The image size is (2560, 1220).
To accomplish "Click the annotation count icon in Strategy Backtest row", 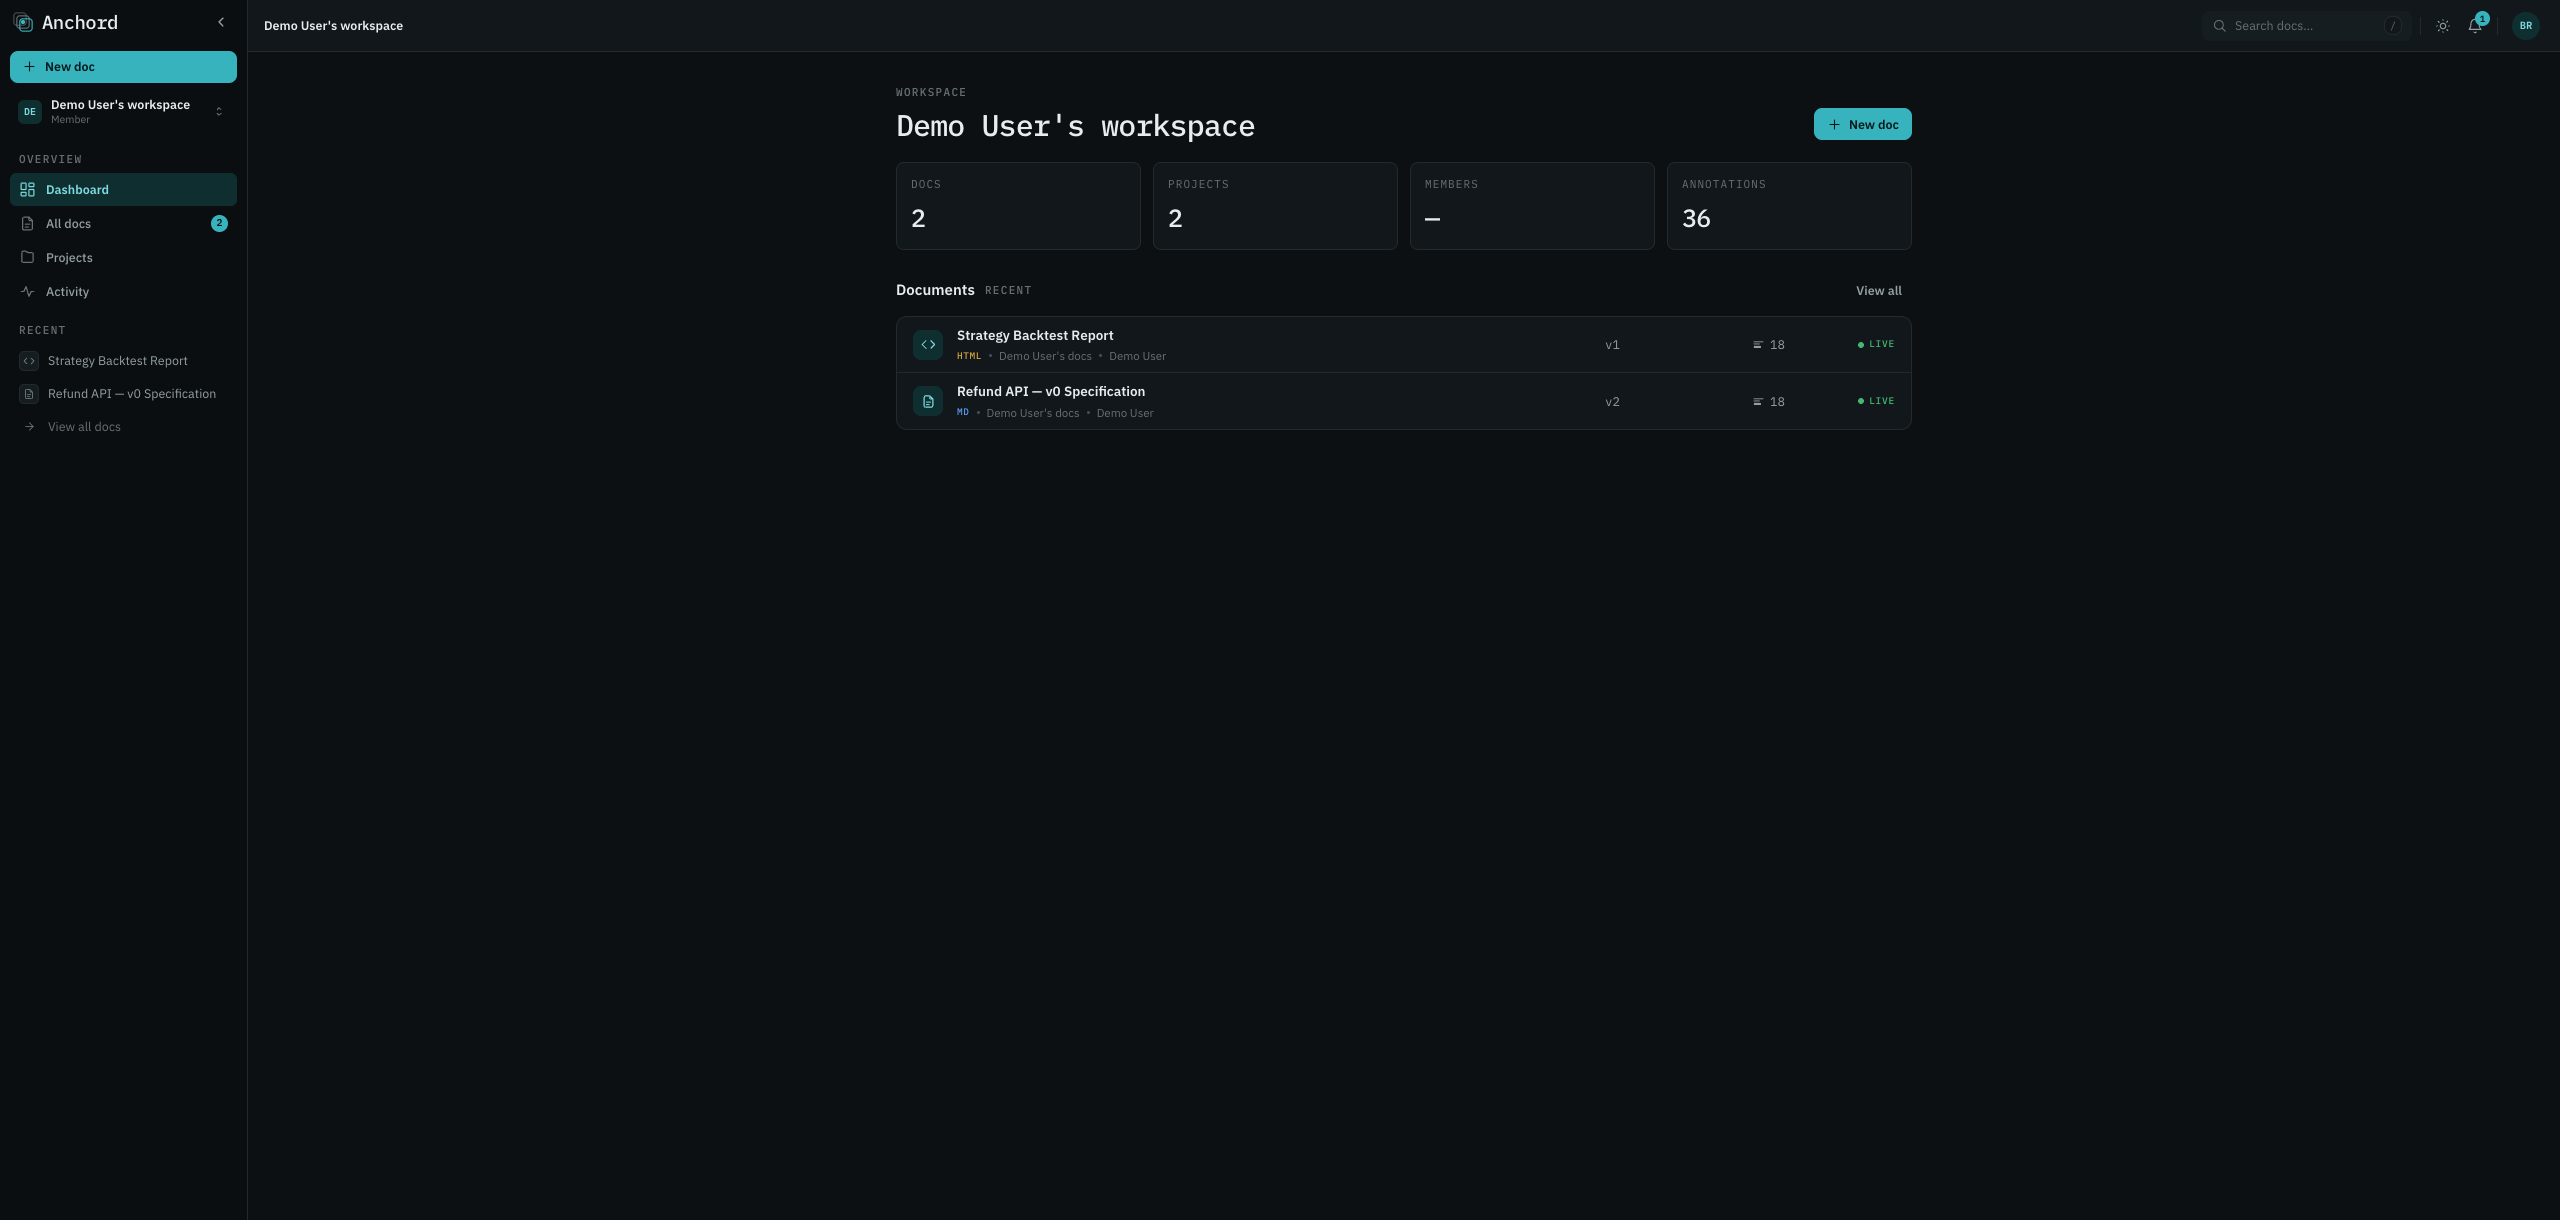I will point(1757,345).
